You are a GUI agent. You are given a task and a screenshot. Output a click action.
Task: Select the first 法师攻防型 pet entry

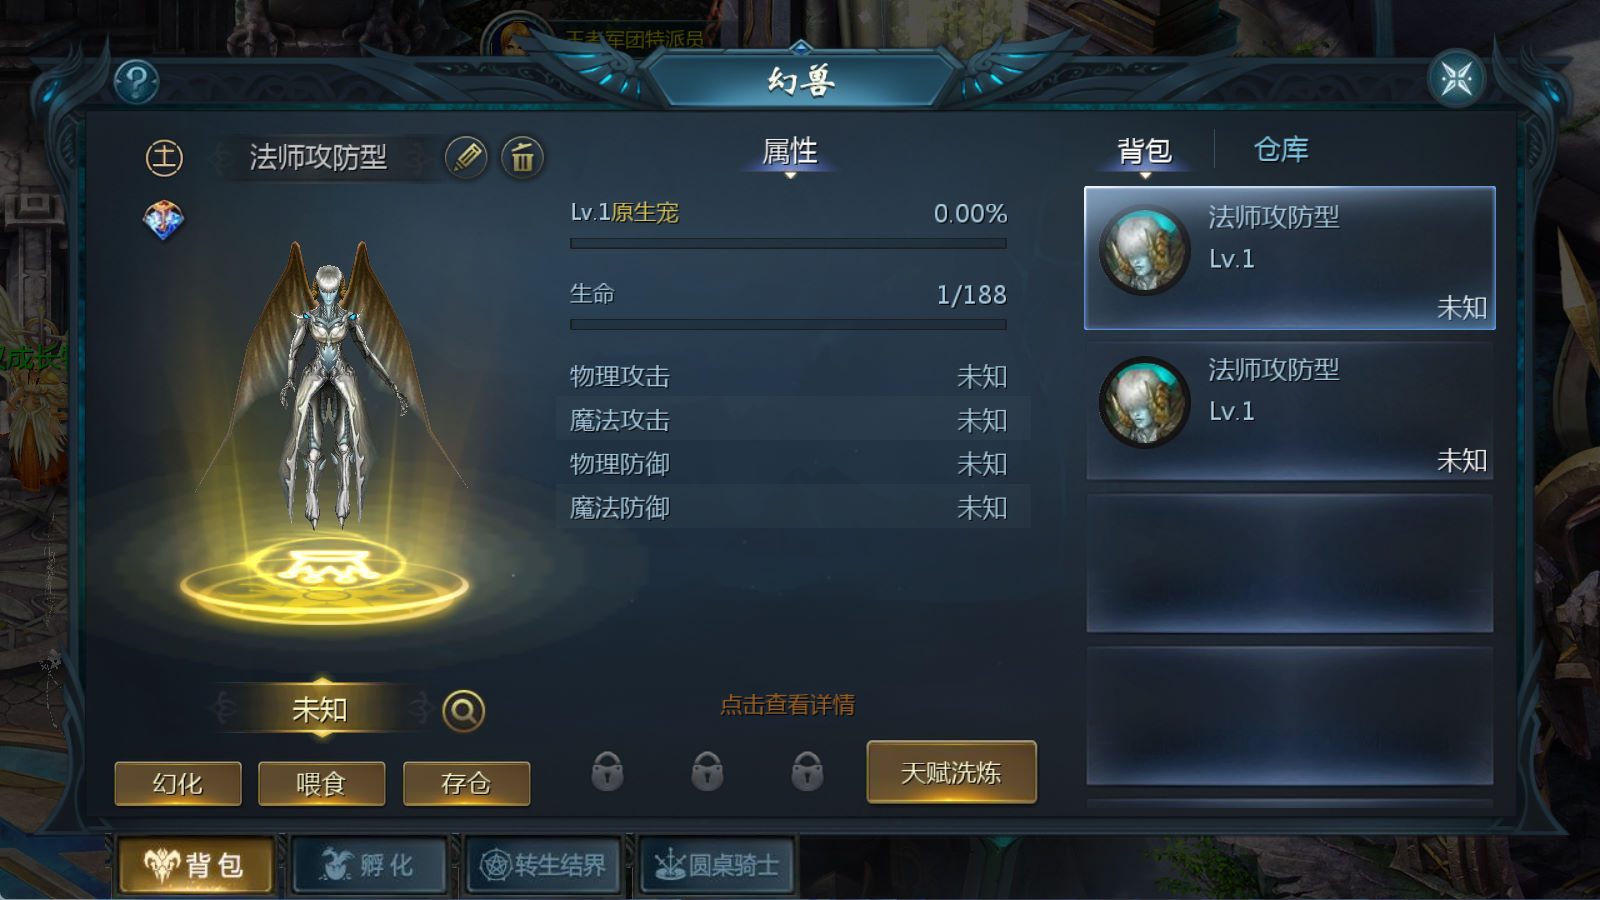tap(1290, 258)
